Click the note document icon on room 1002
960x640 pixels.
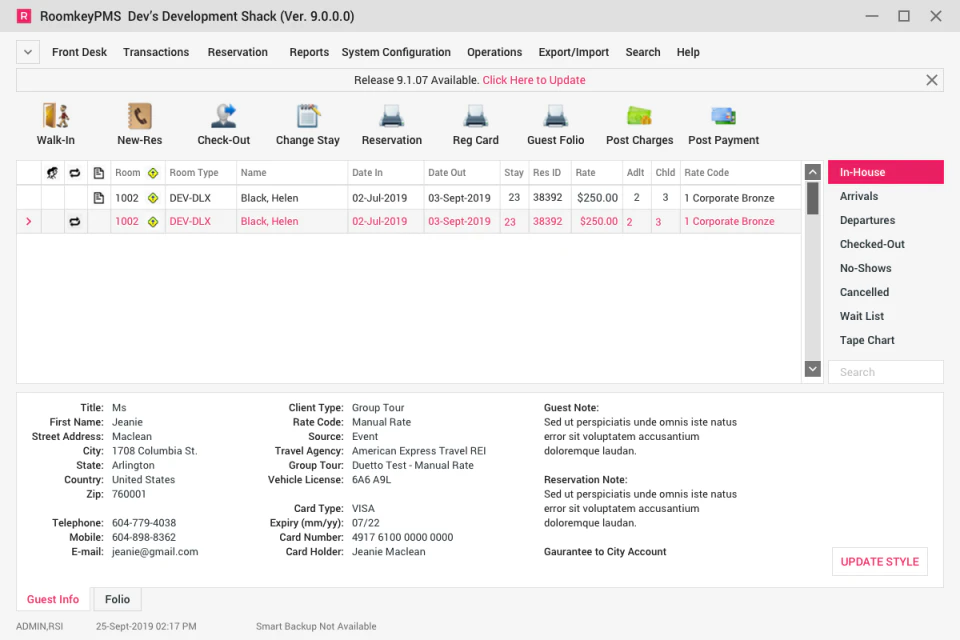pos(97,197)
